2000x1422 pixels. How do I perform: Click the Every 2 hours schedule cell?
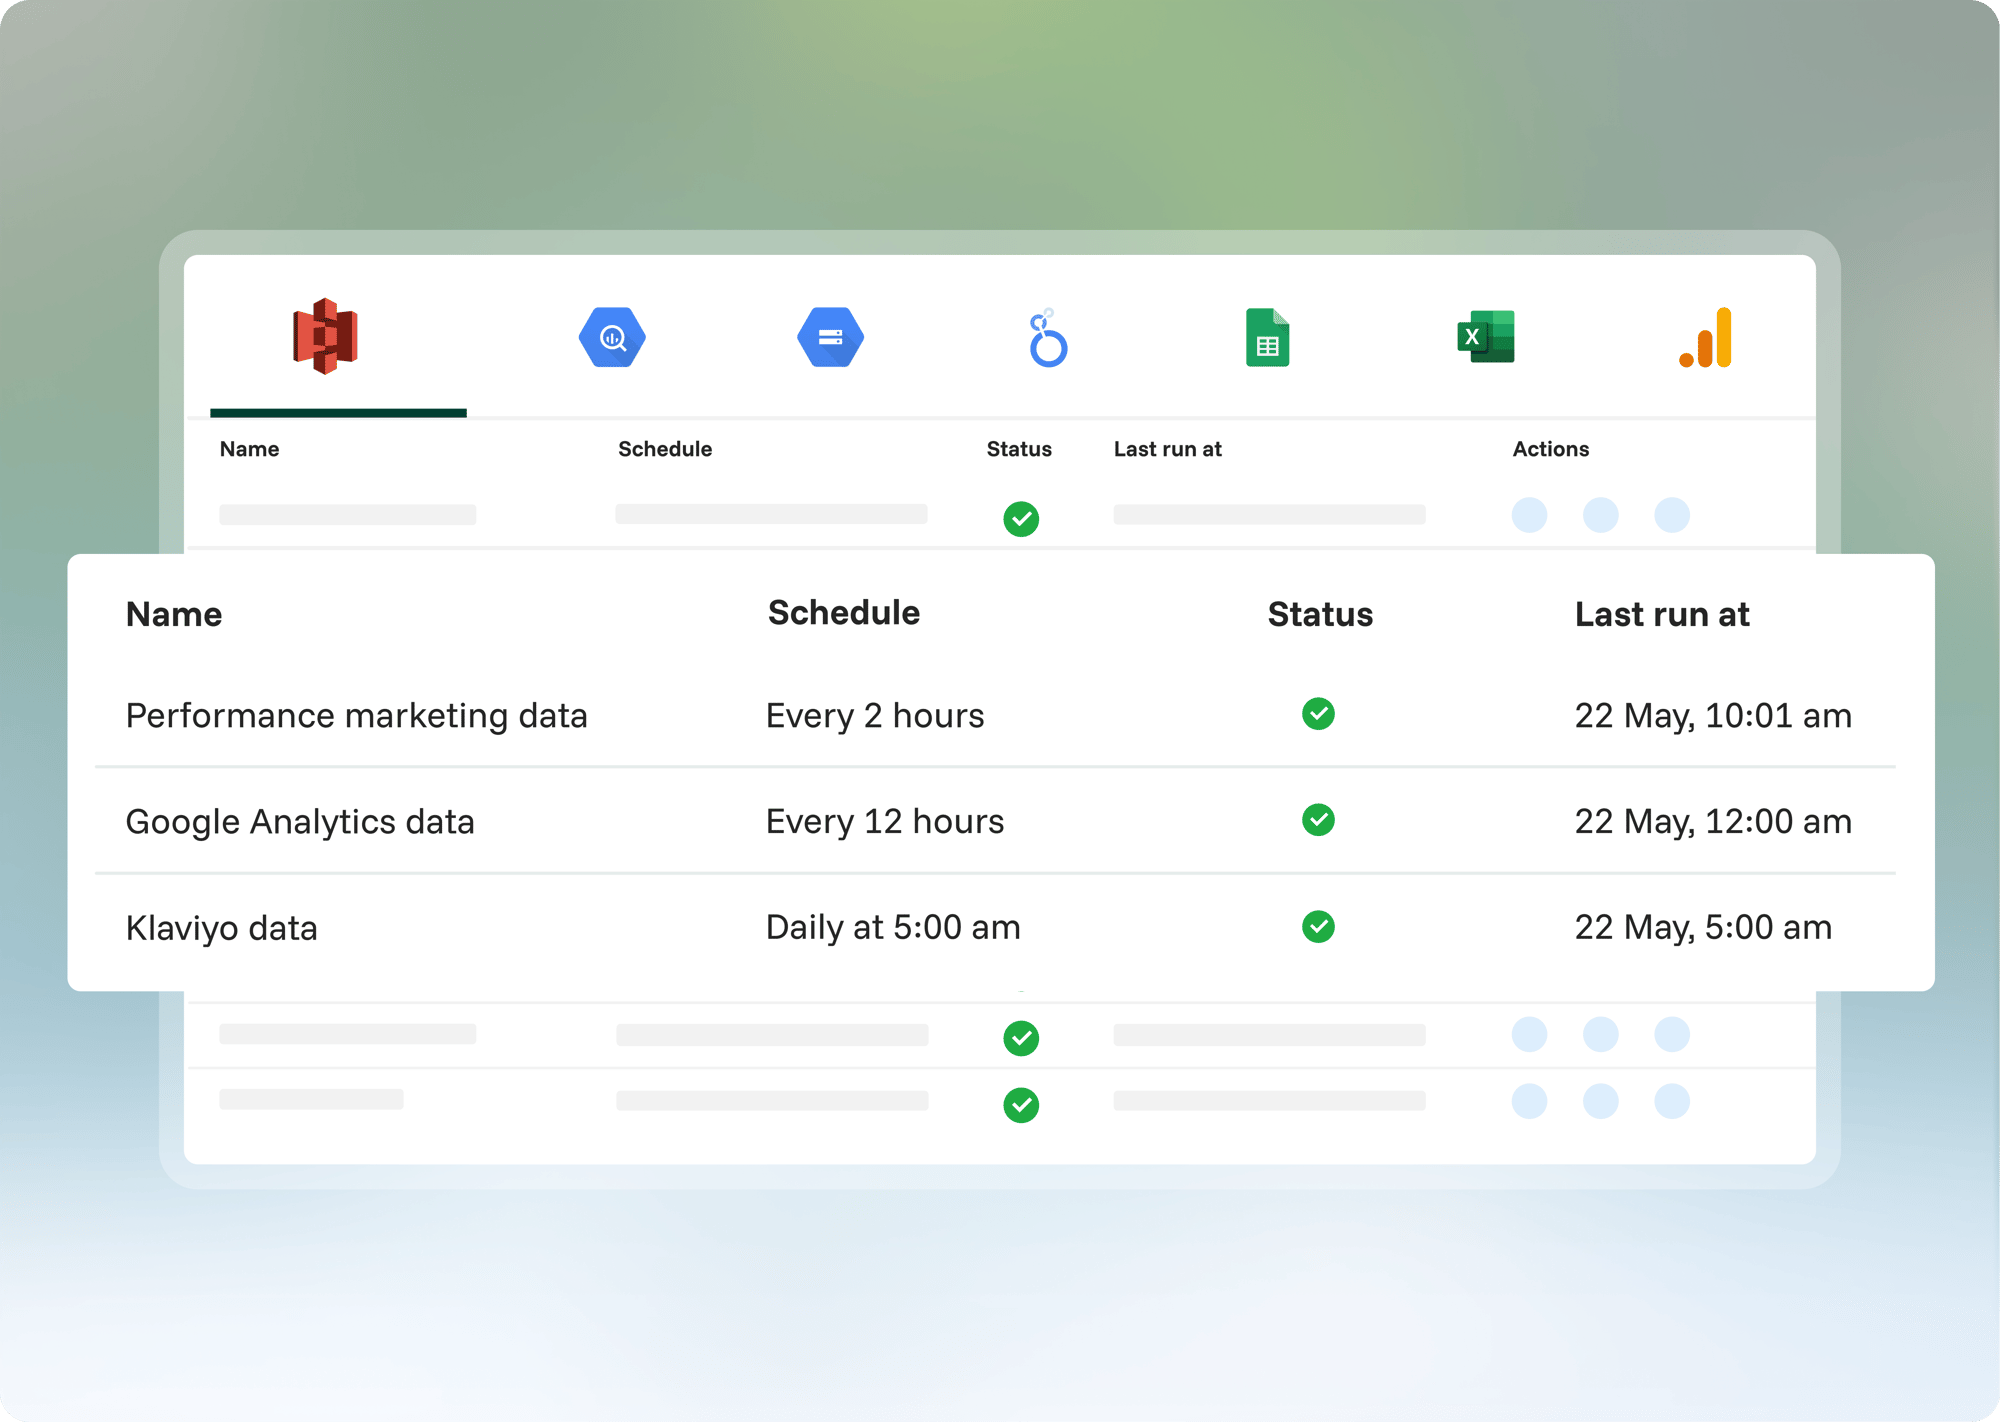click(x=875, y=716)
